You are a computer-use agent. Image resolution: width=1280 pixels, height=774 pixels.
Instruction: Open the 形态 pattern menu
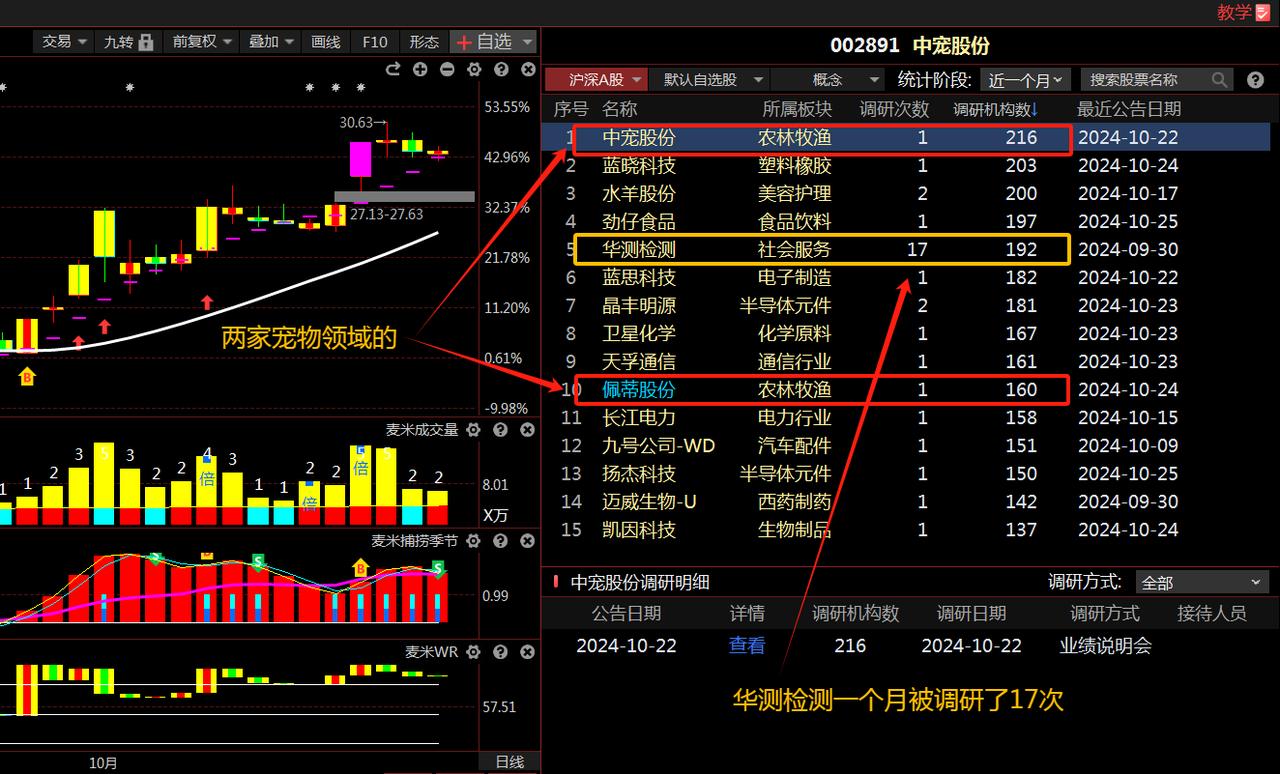[424, 41]
